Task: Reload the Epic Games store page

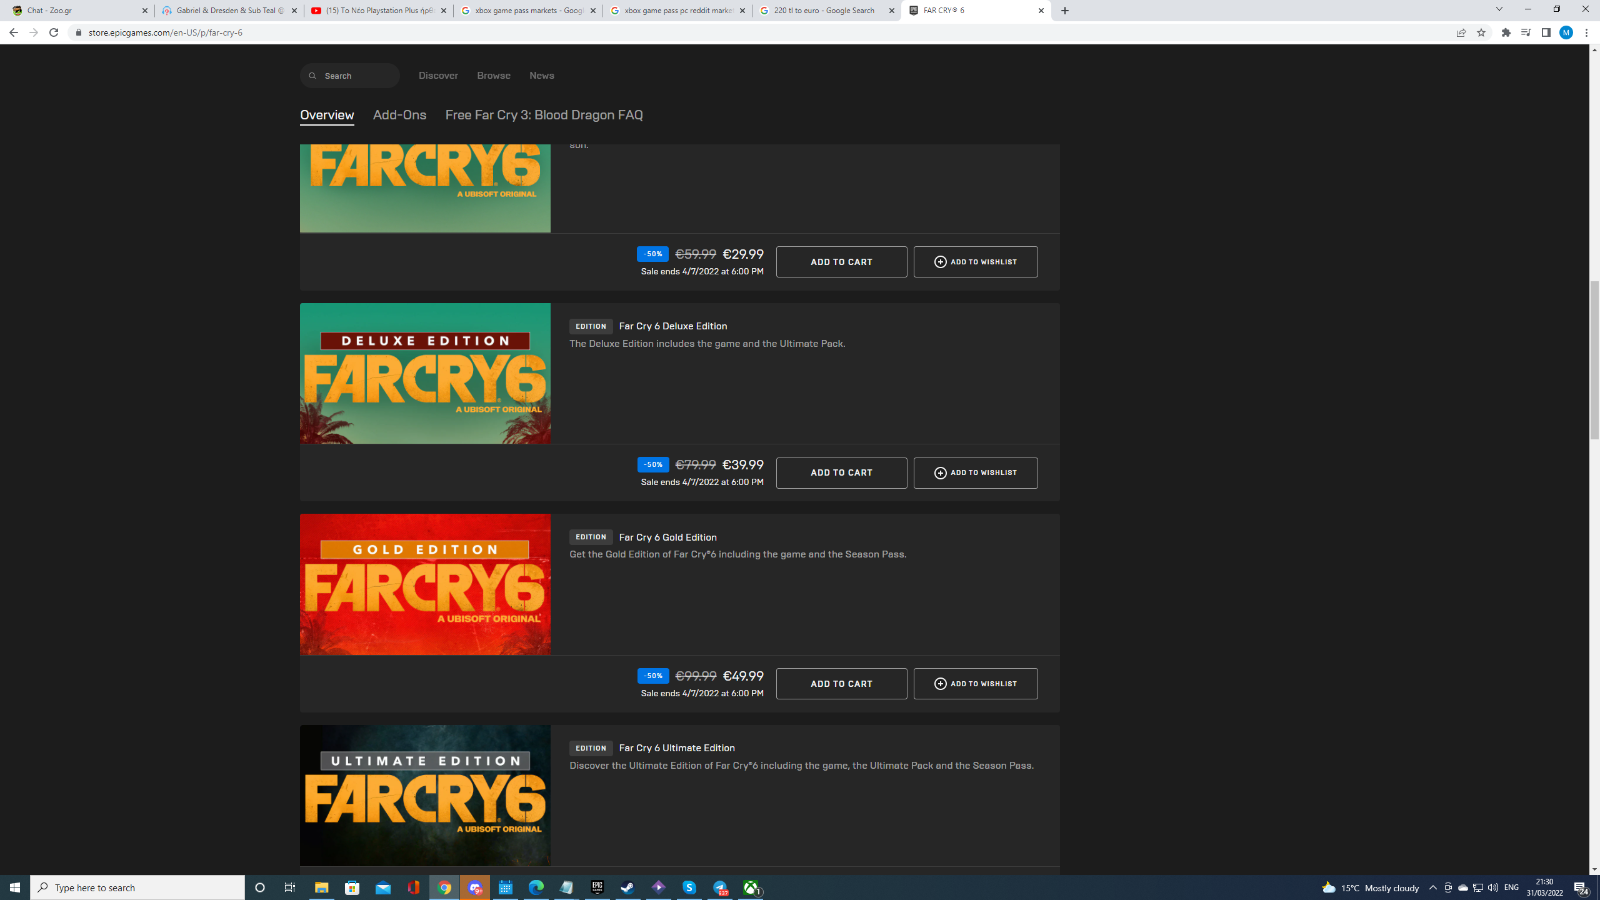Action: 54,32
